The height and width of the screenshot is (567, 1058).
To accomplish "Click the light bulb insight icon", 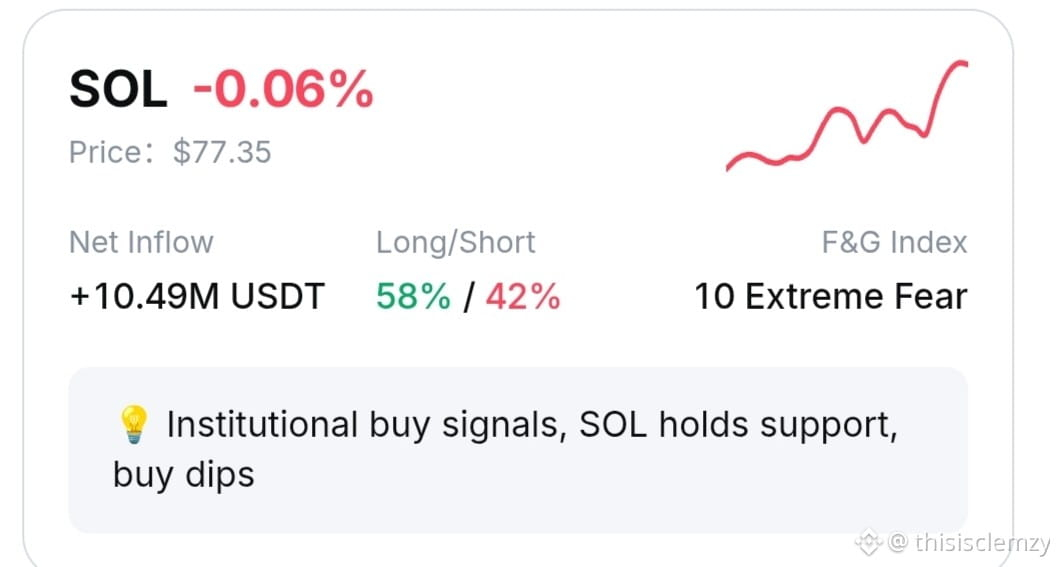I will click(133, 424).
